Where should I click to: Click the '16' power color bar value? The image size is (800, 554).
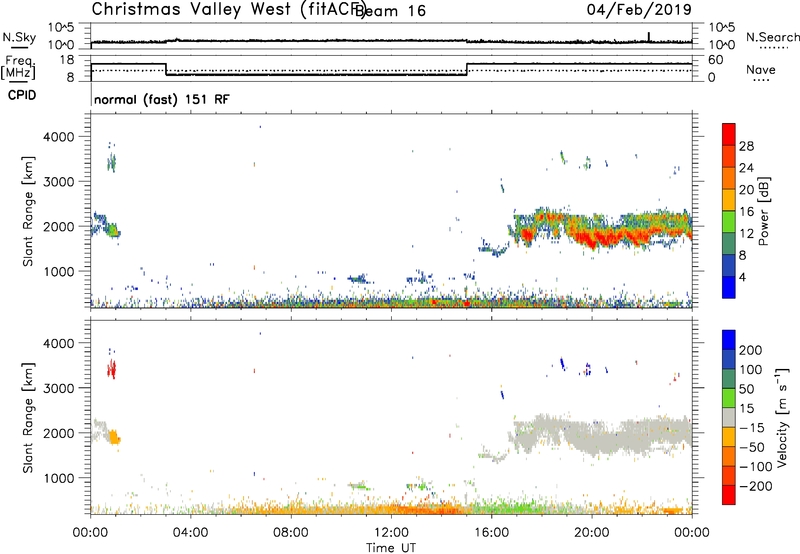pos(746,212)
